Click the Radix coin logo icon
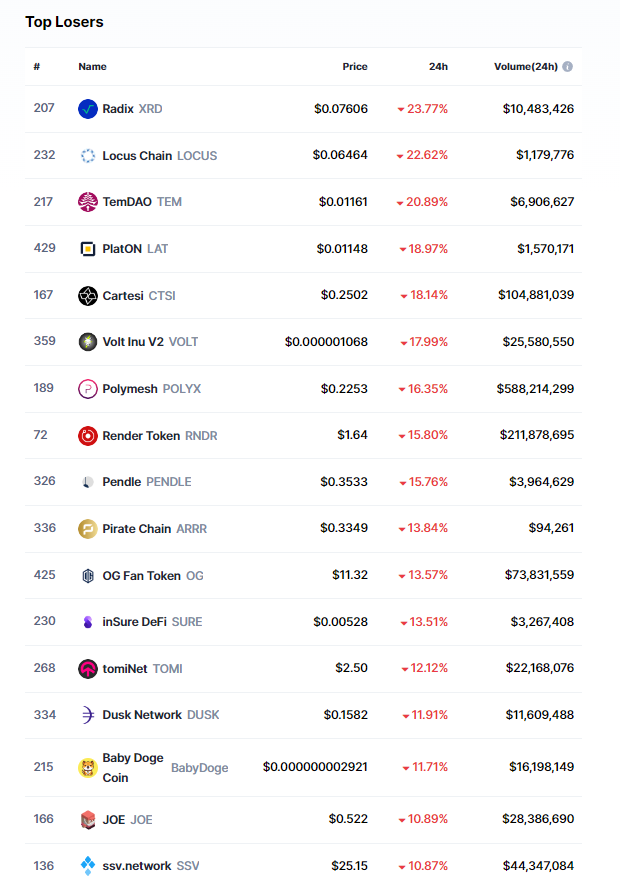 coord(88,109)
